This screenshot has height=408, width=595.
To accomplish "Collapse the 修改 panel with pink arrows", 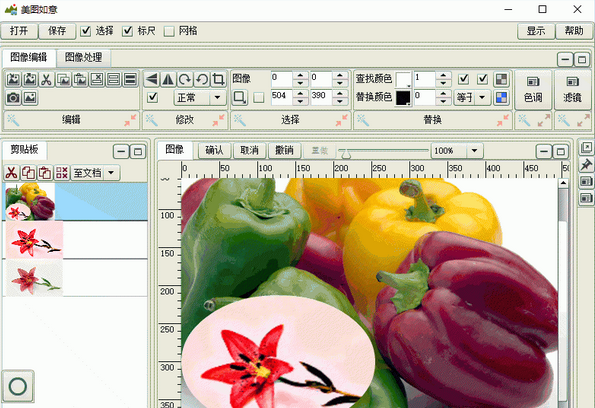I will click(219, 120).
